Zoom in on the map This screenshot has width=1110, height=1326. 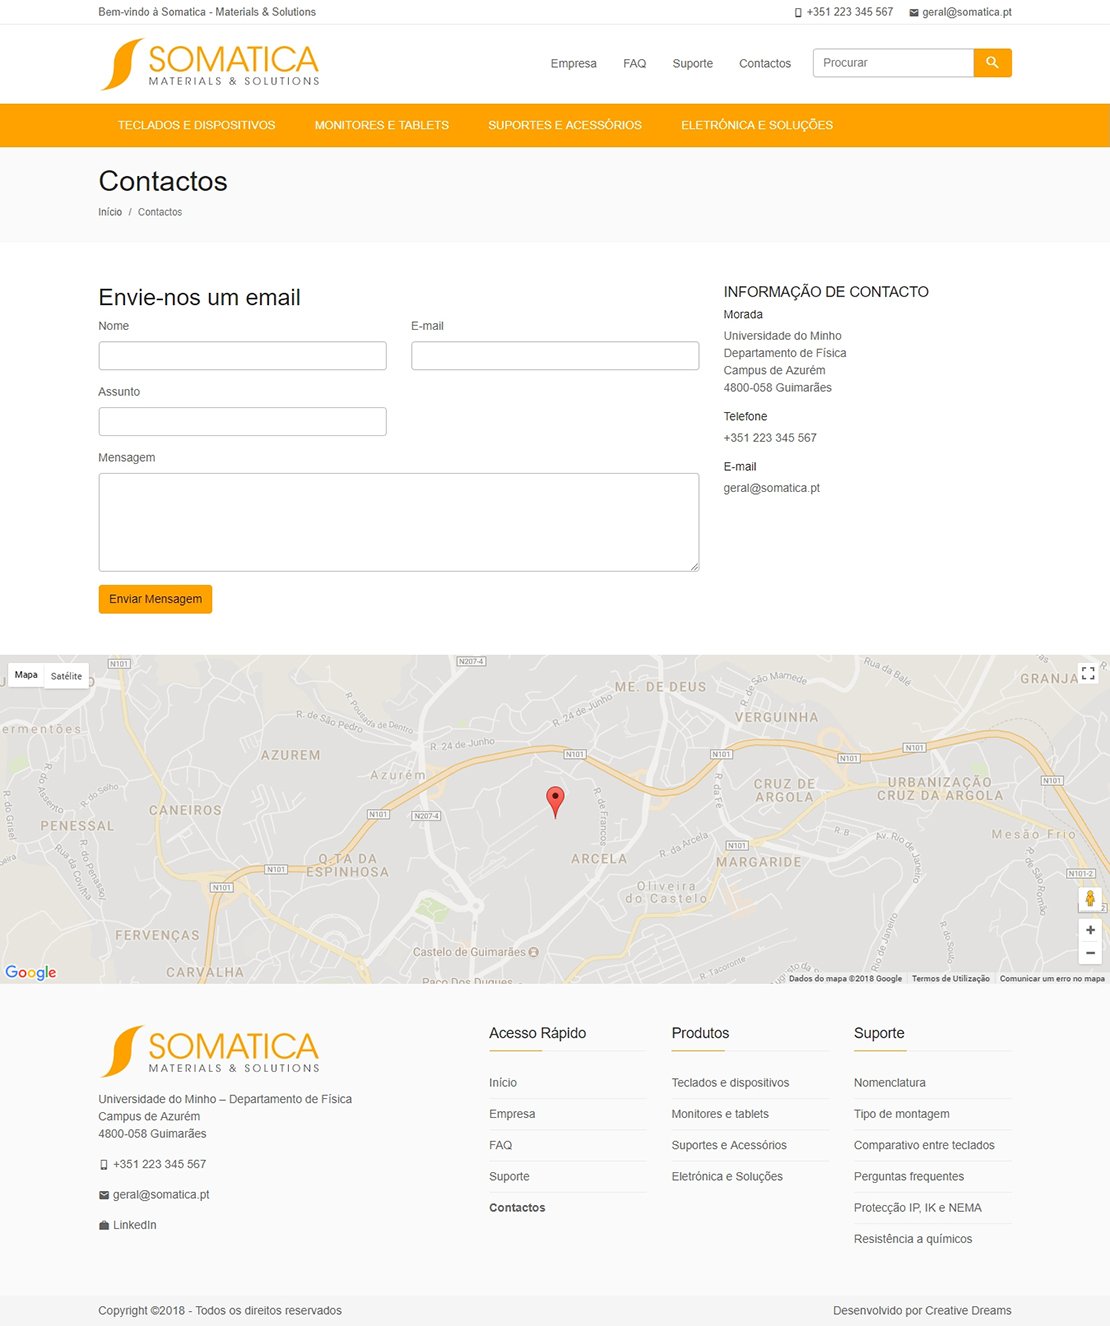pos(1090,930)
